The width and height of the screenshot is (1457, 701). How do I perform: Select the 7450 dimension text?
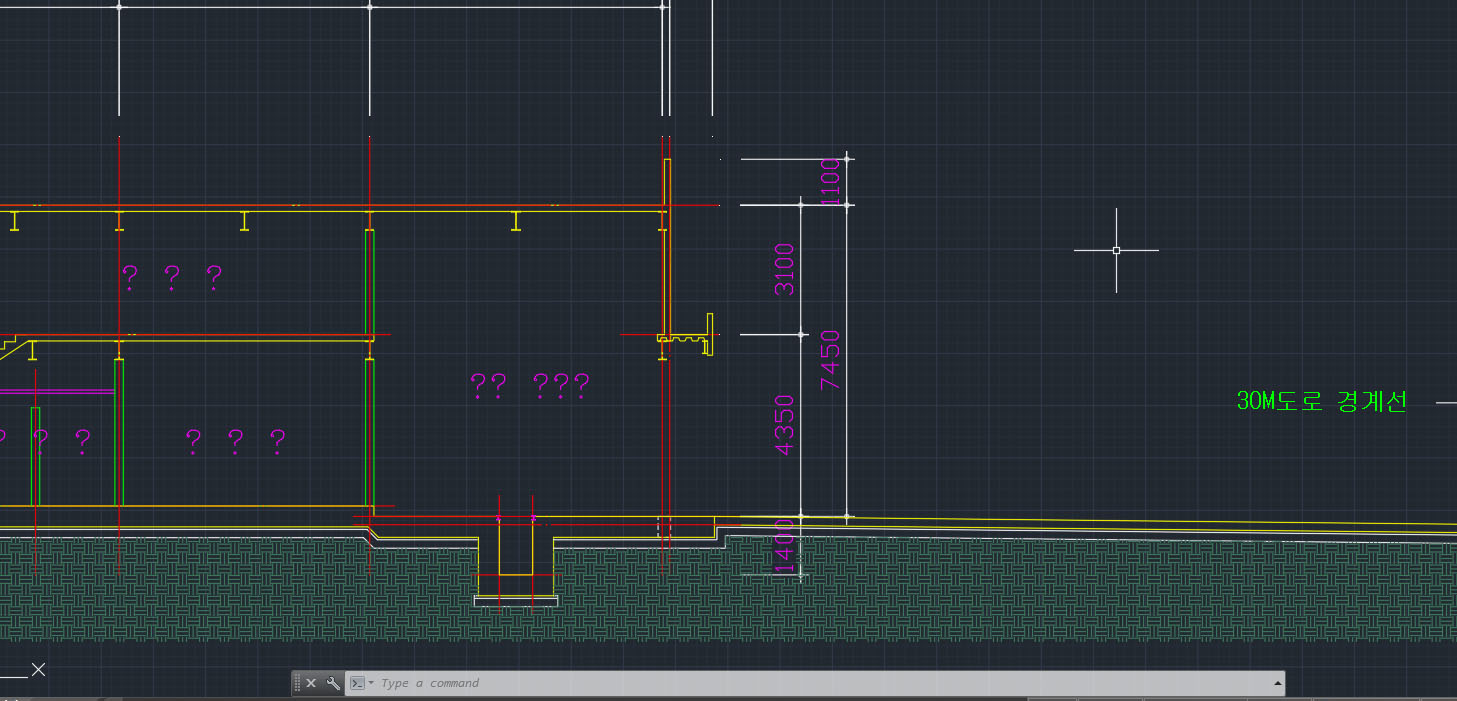coord(831,360)
